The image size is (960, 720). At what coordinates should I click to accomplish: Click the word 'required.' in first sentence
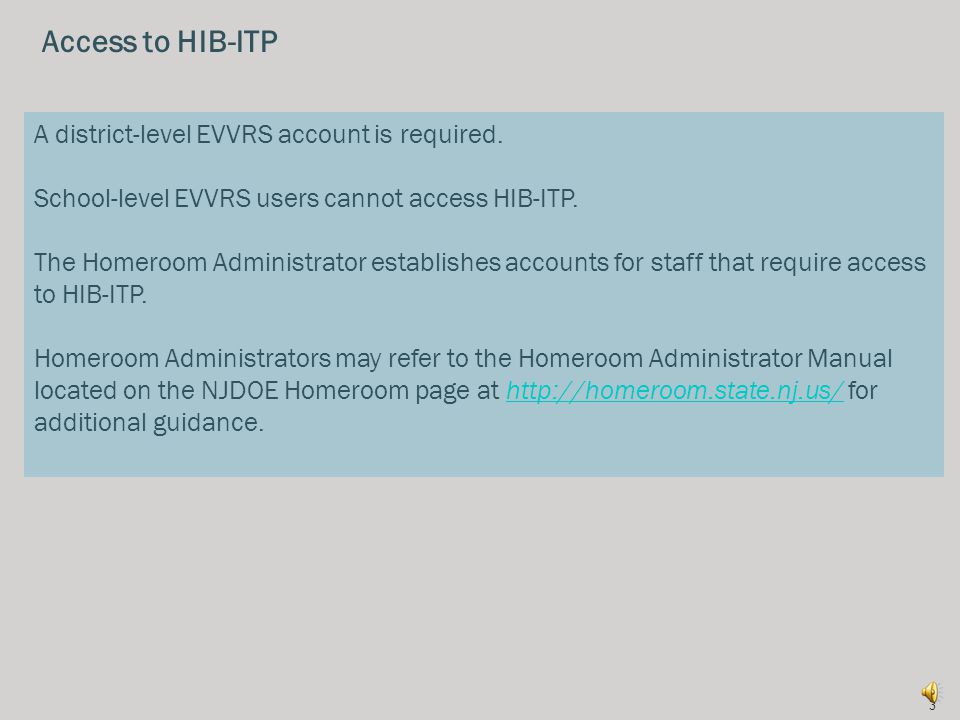[451, 135]
